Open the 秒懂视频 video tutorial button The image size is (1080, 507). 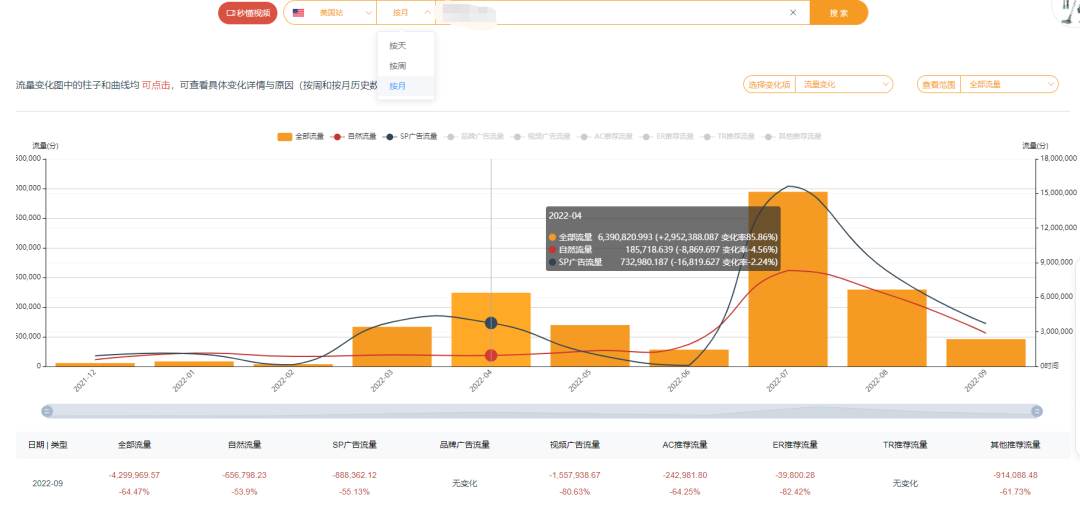(x=247, y=12)
